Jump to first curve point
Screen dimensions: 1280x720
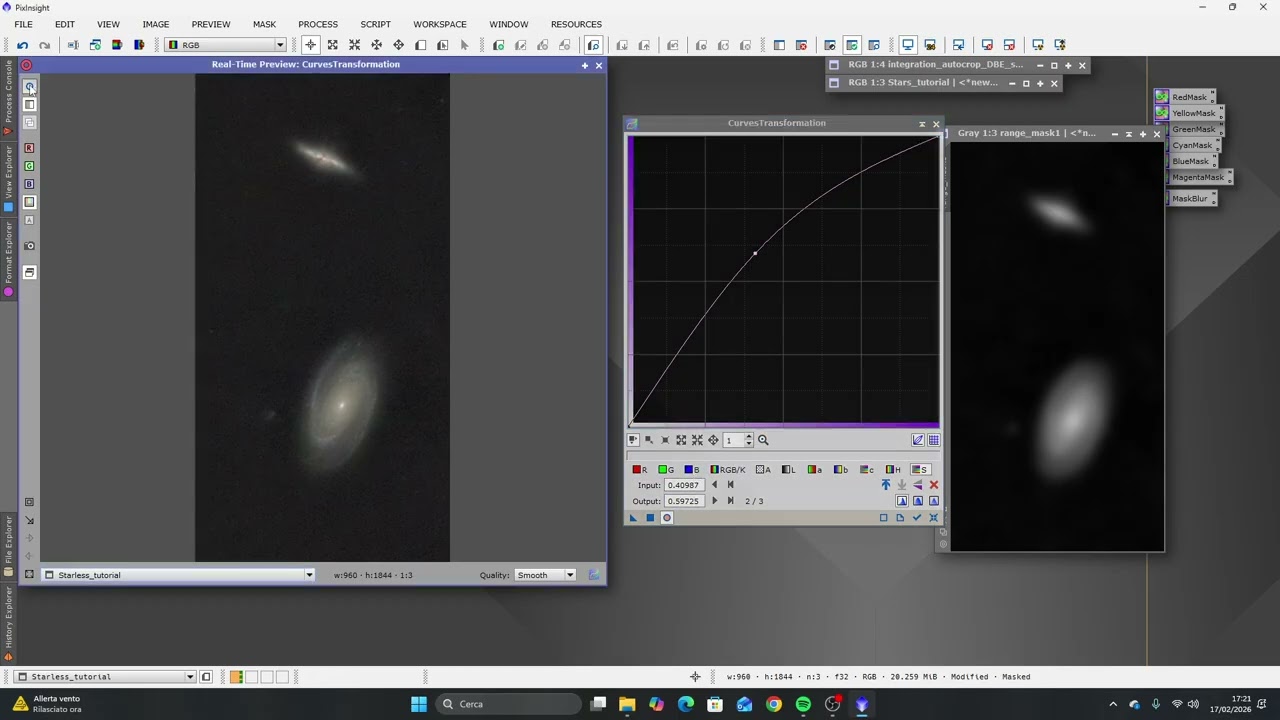(730, 485)
